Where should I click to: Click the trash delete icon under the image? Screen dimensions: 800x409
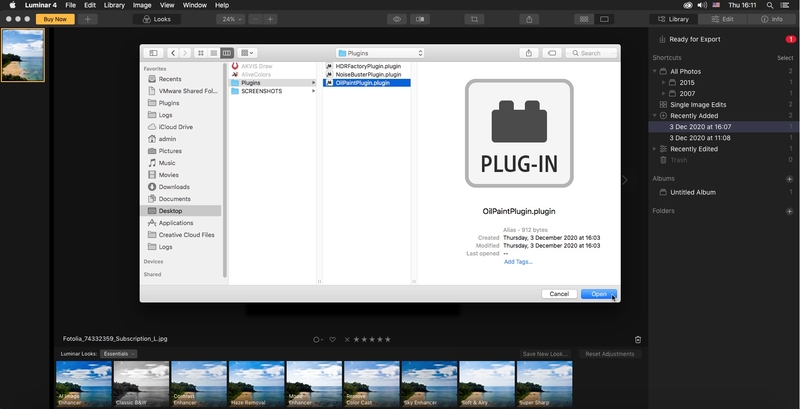tap(638, 340)
